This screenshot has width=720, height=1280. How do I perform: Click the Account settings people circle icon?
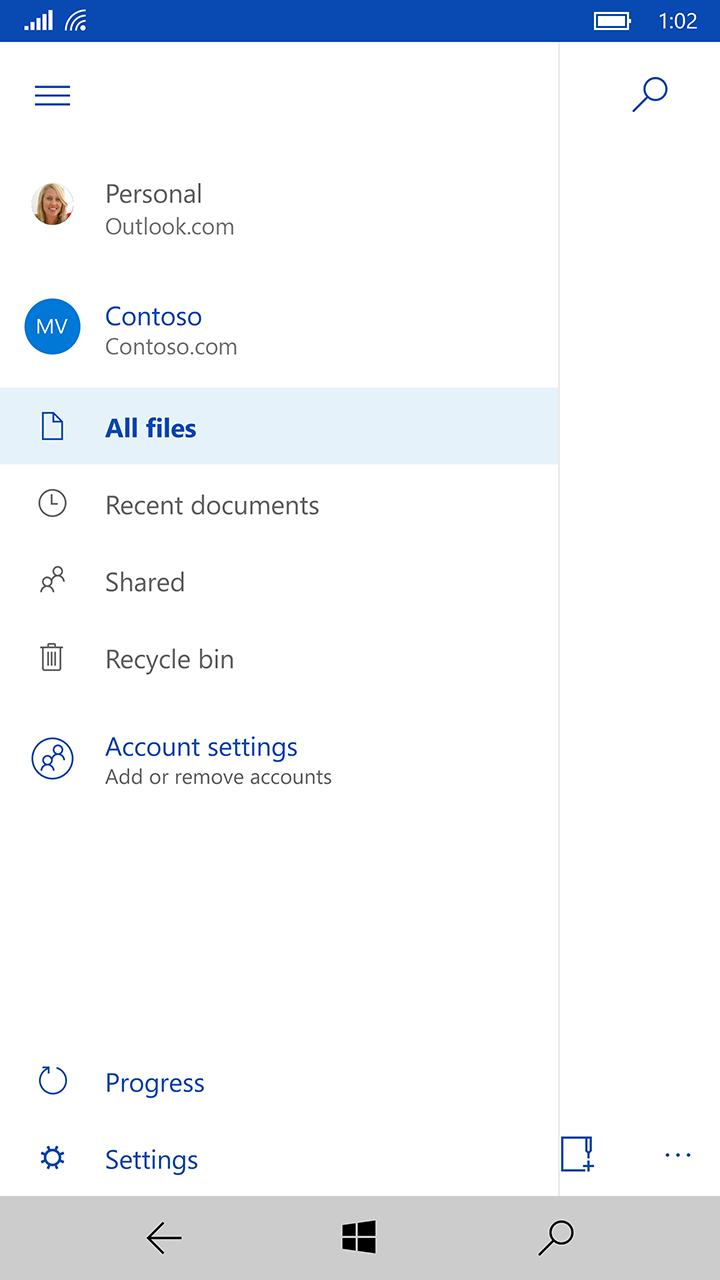(x=52, y=759)
